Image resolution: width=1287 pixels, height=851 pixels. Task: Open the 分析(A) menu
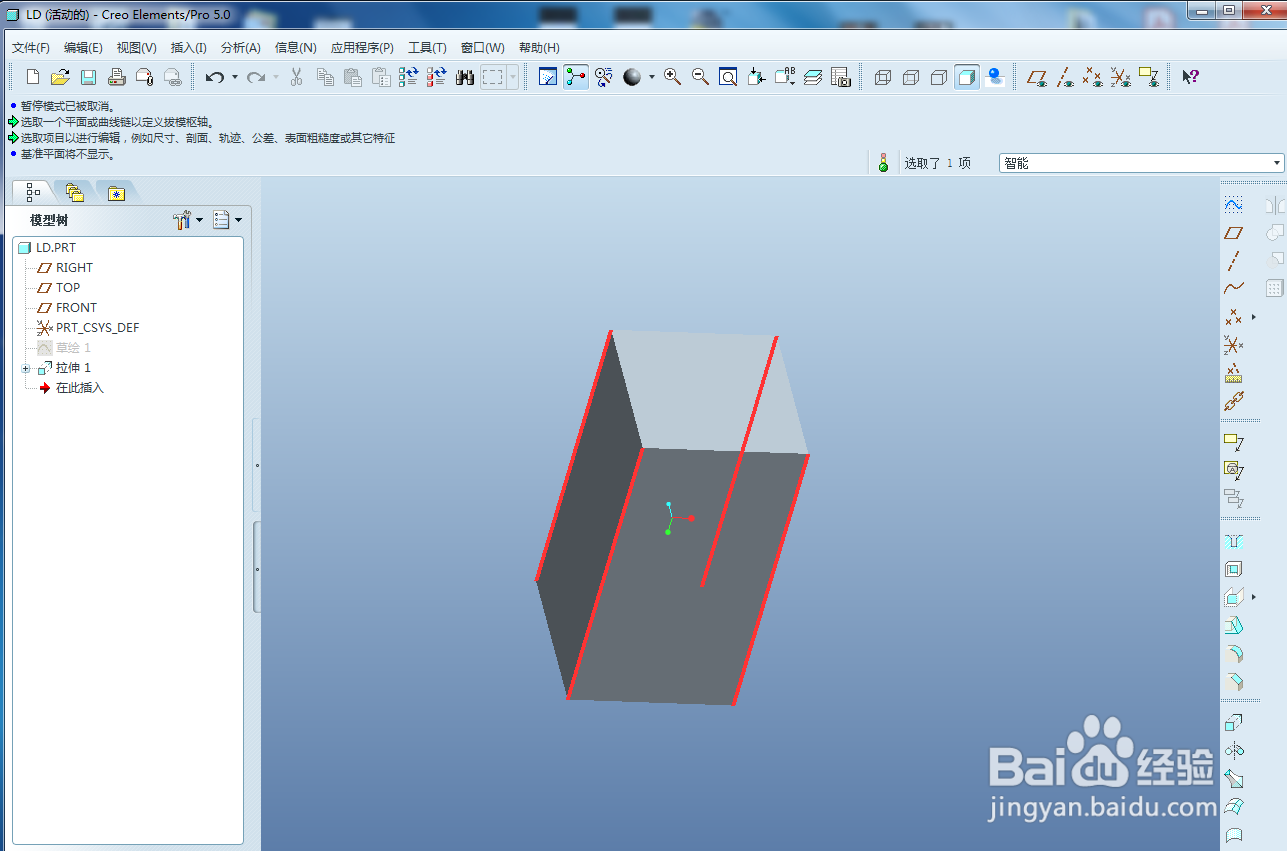click(x=241, y=48)
